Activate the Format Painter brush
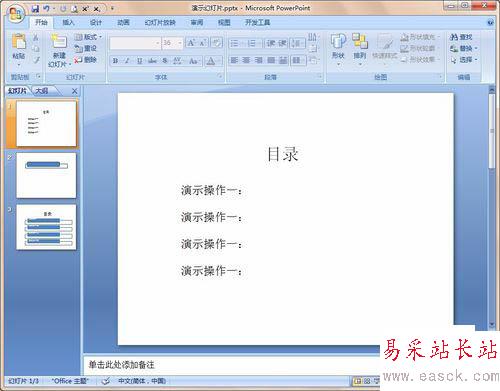Viewport: 500px width, 391px height. point(36,60)
